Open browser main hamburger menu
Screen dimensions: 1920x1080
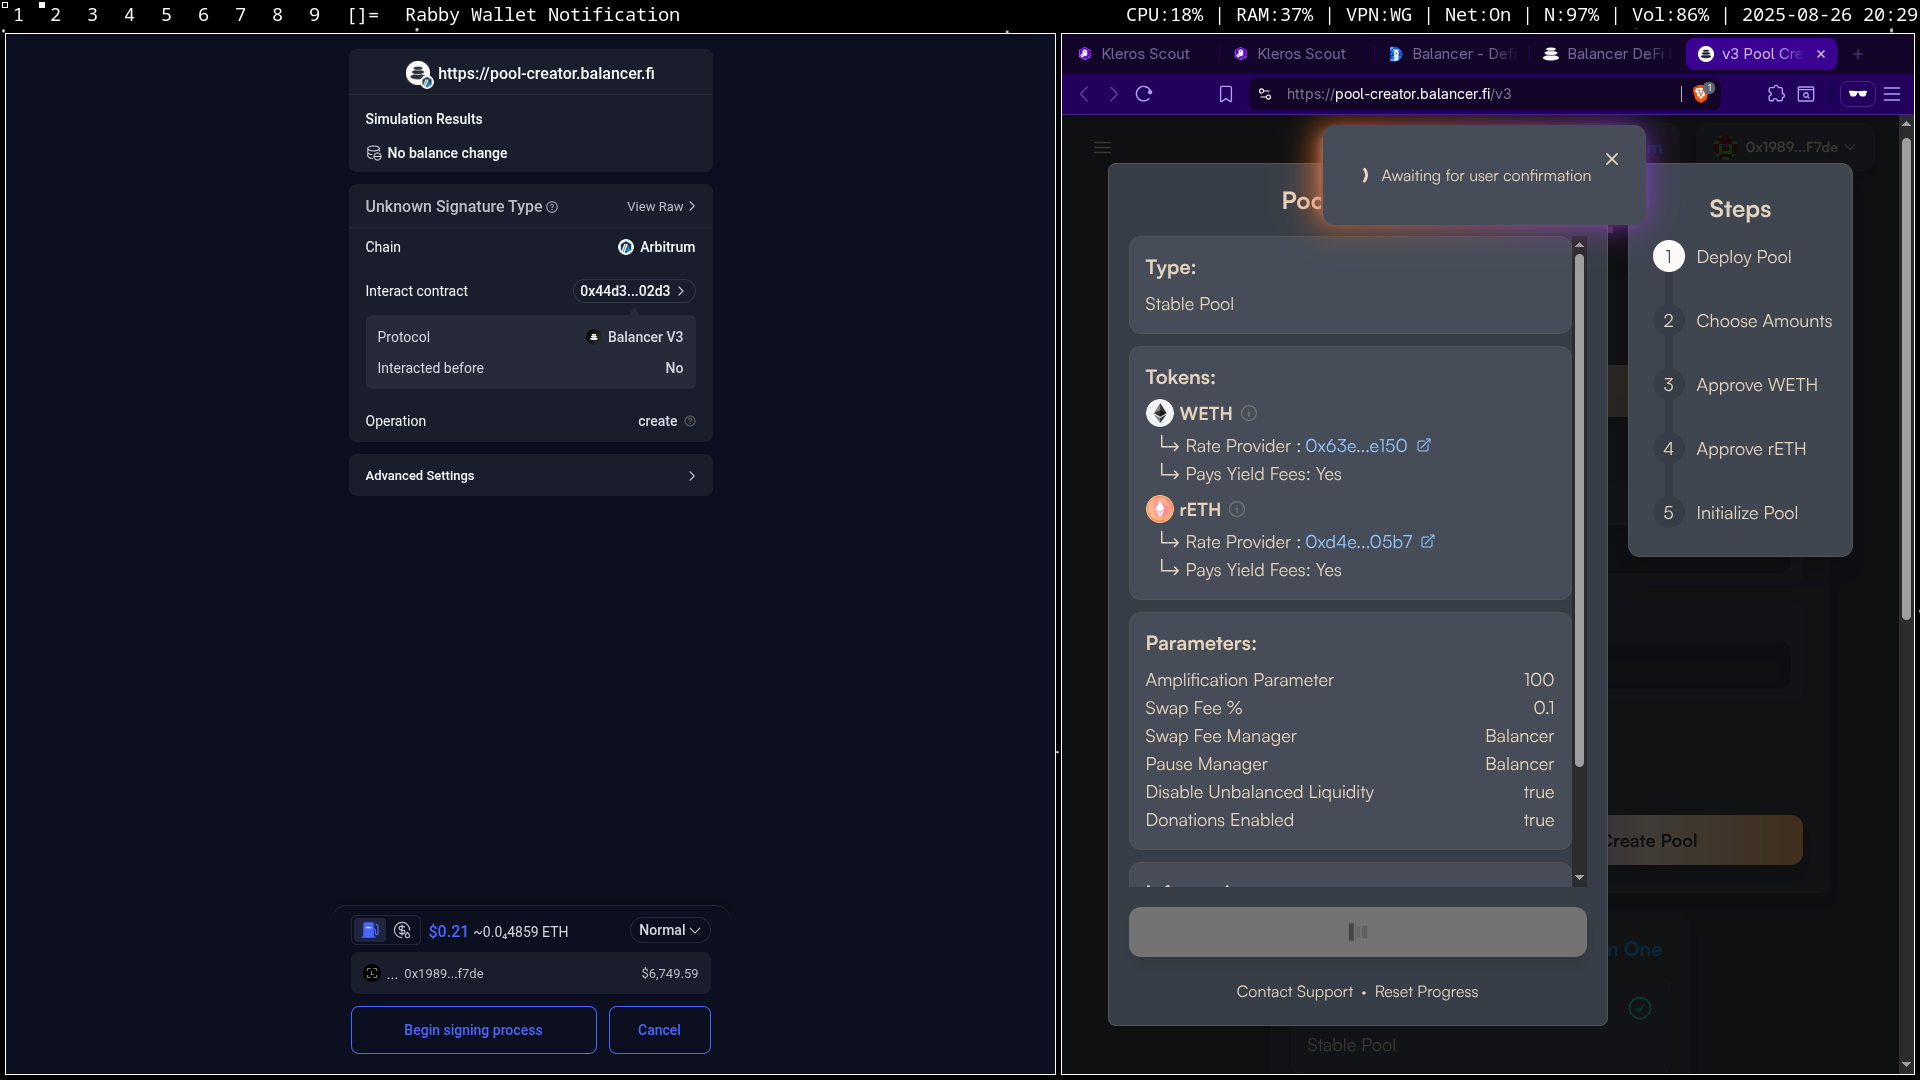point(1892,94)
